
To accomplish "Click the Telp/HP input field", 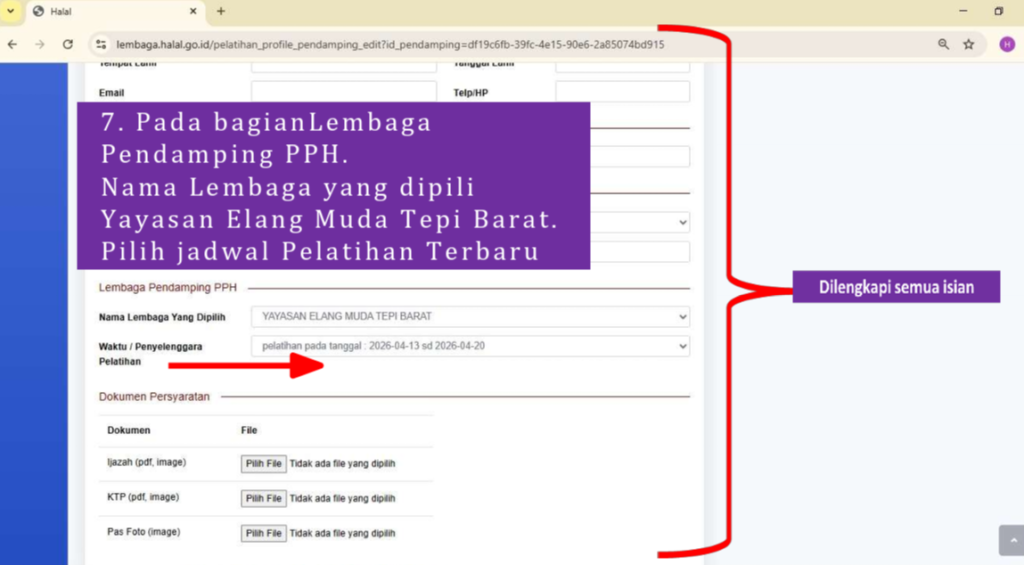I will tap(622, 92).
